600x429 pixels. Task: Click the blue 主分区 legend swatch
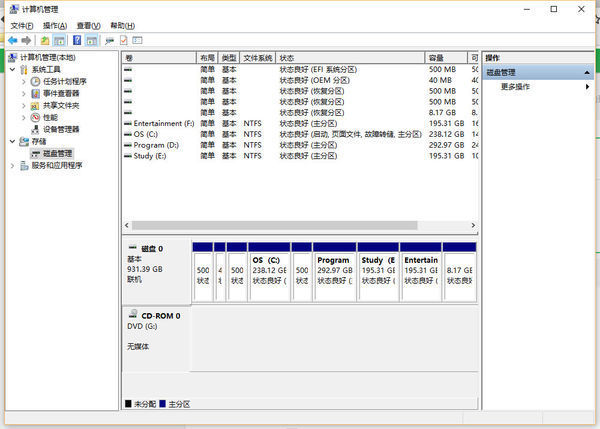point(163,404)
